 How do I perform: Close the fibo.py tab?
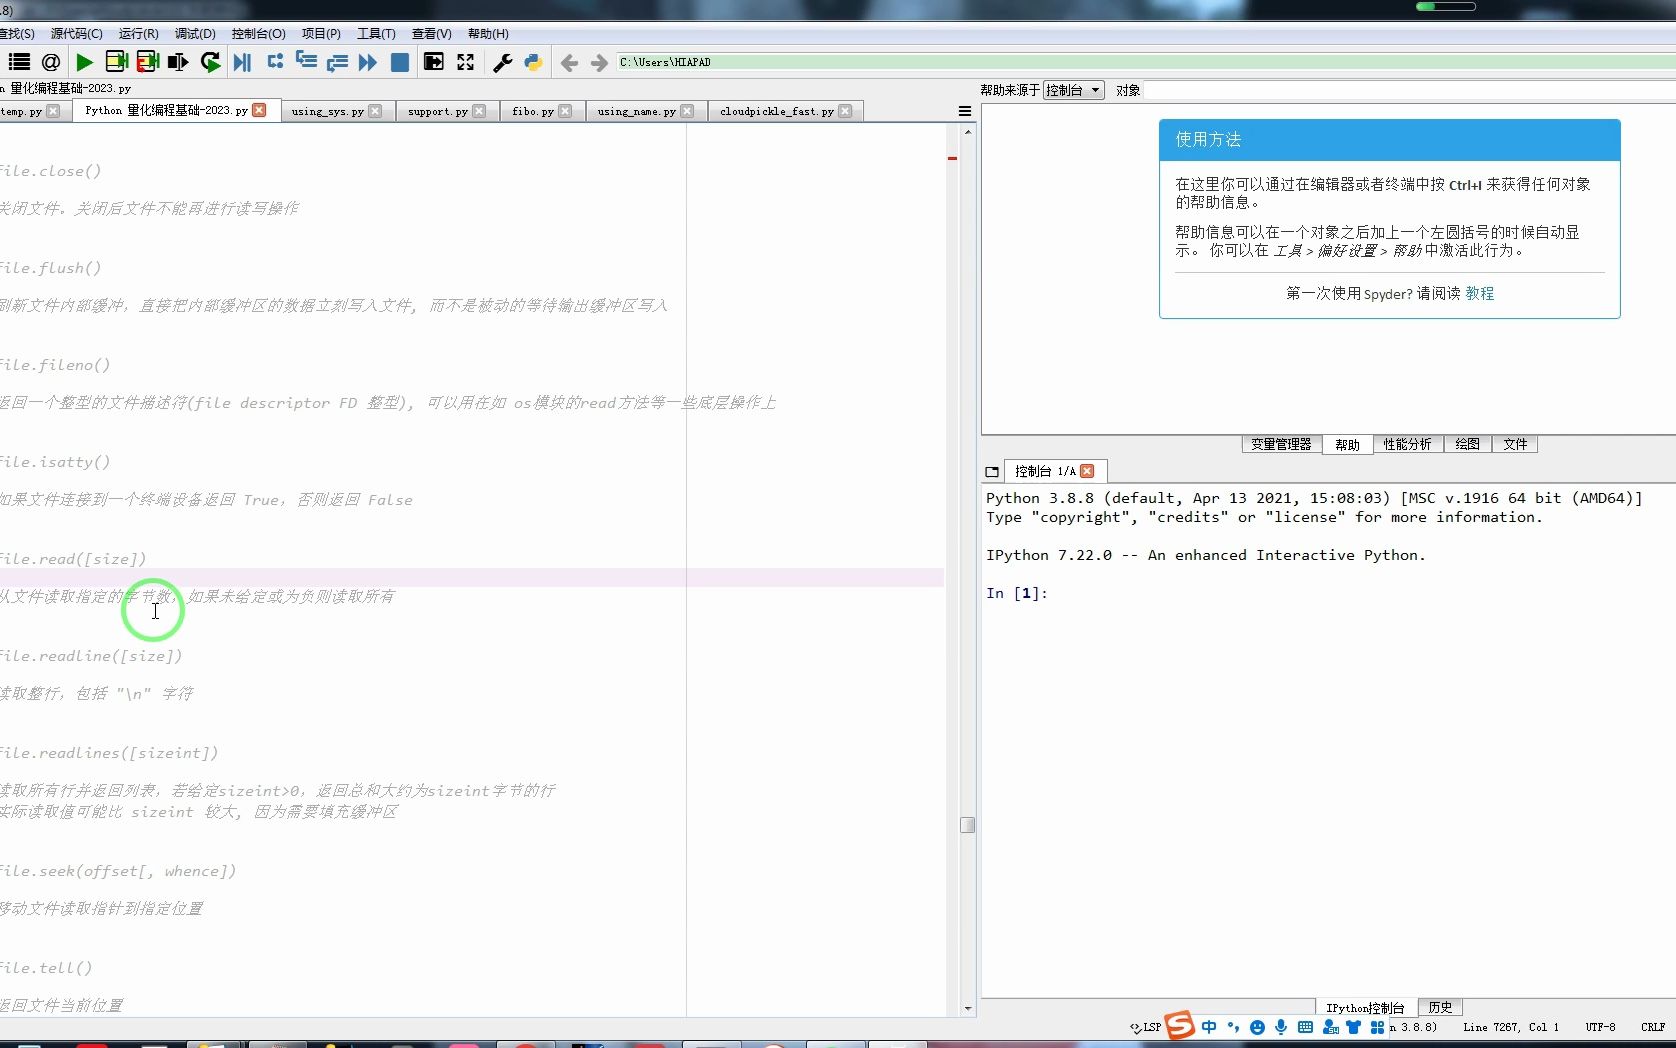pos(565,111)
